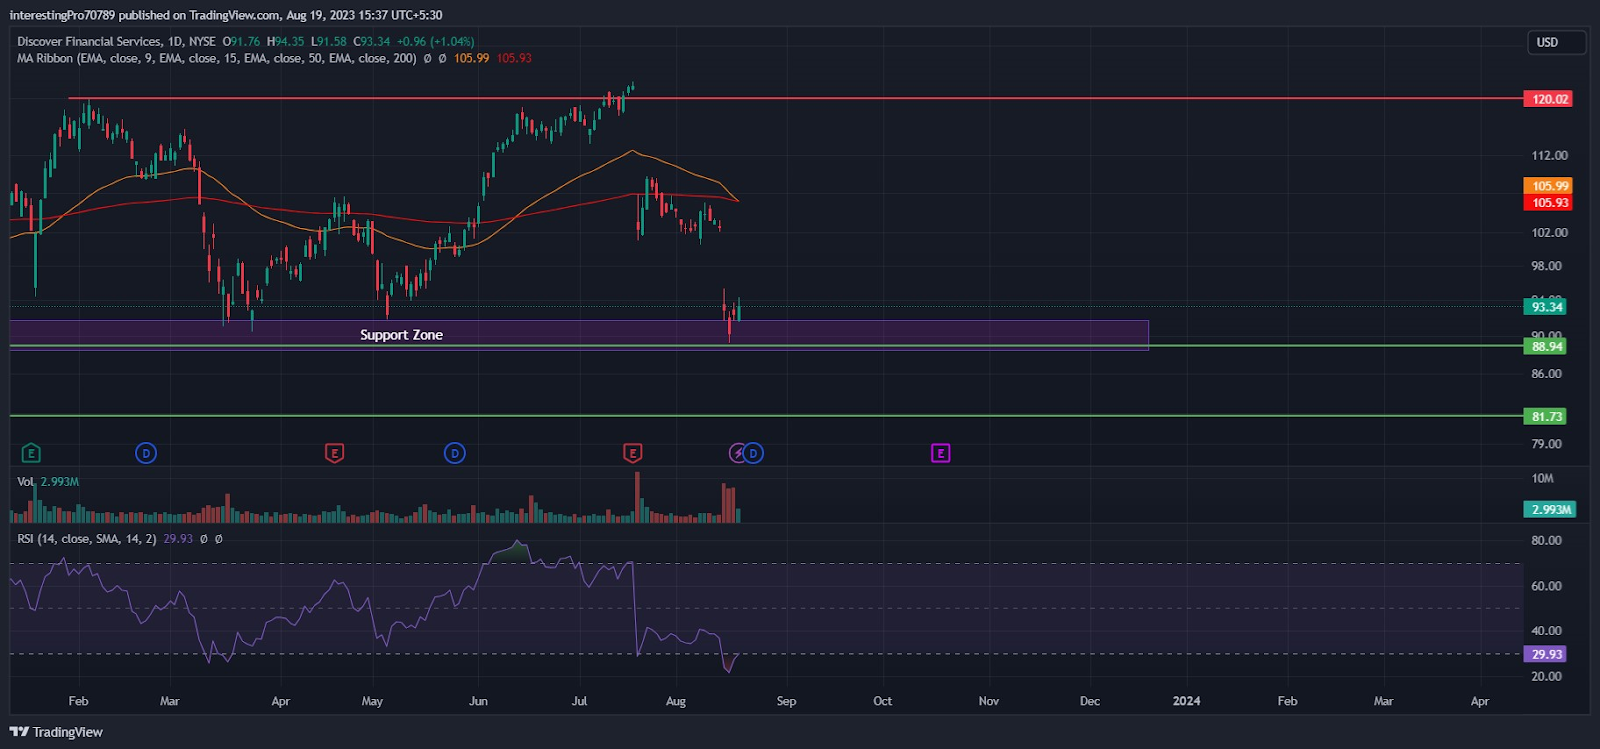Click the 93.34 current price label
Screen dimensions: 1600x749
1545,307
